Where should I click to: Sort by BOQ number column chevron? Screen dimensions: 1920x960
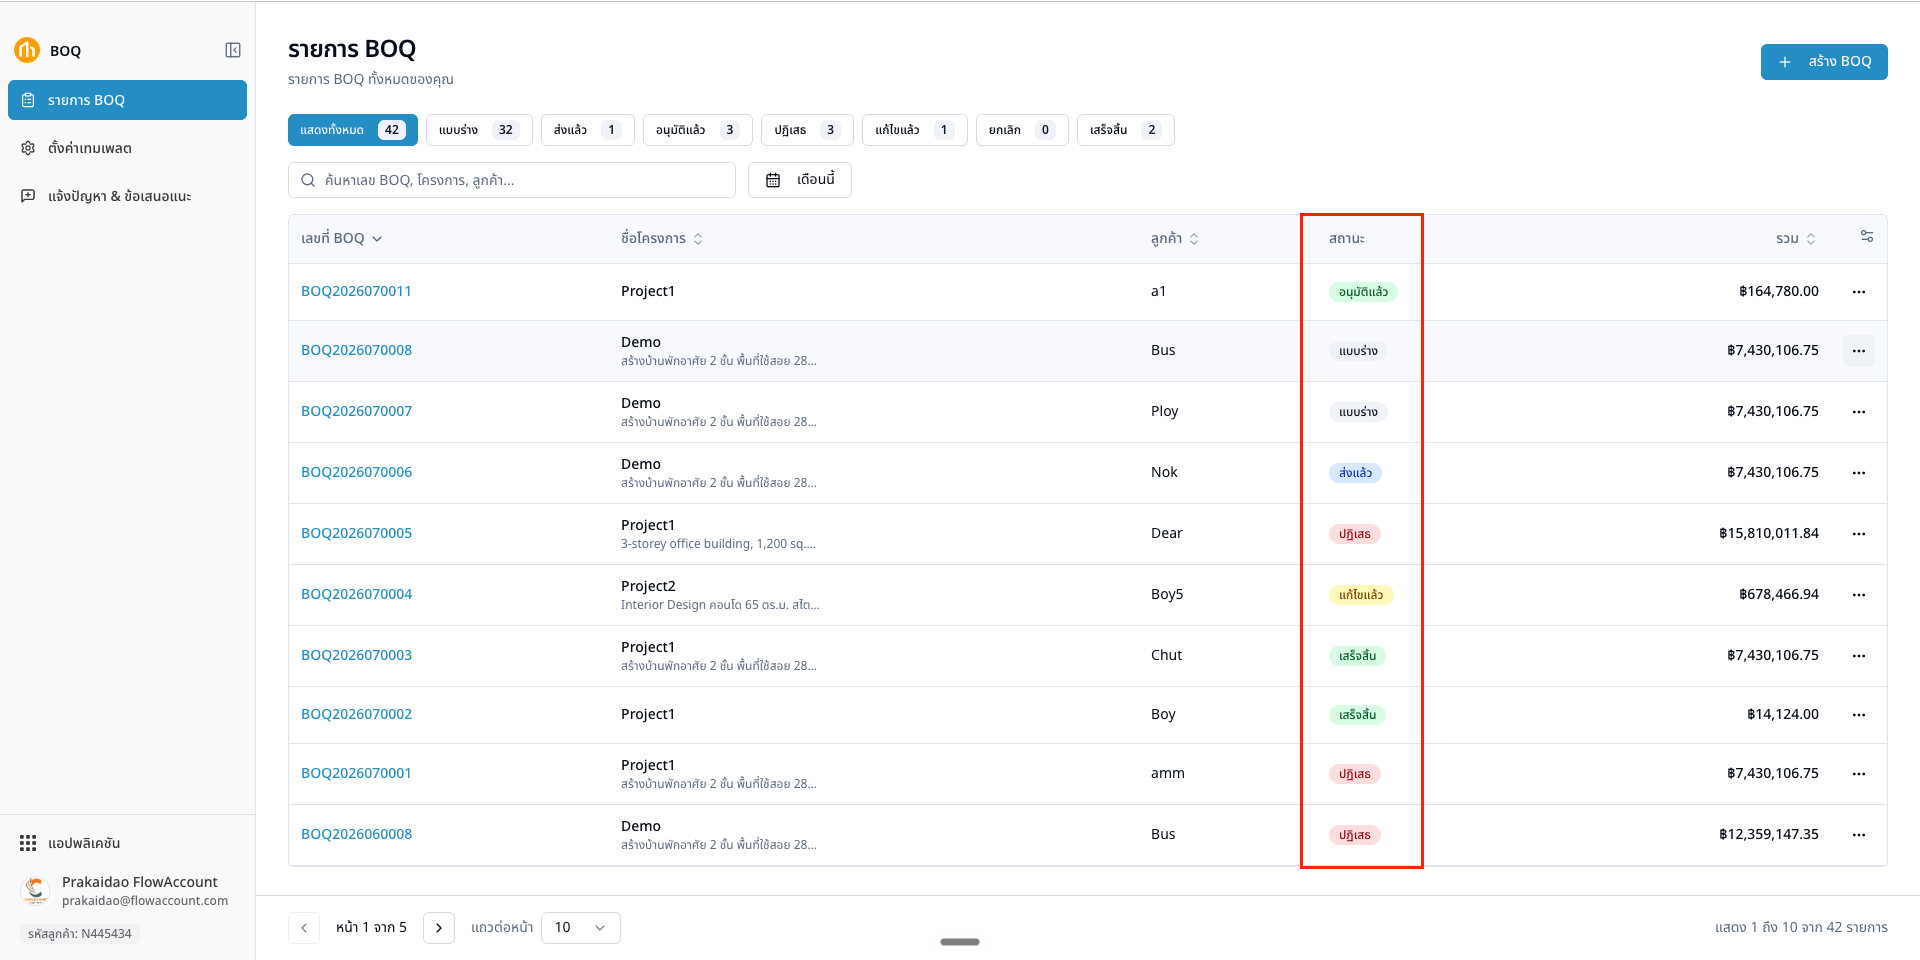(x=377, y=239)
